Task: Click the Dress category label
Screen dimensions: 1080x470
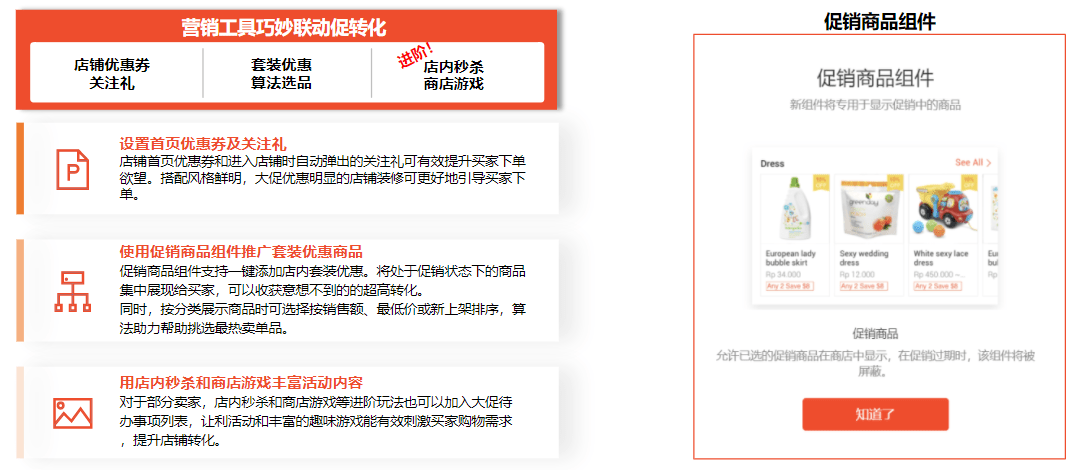Action: (x=772, y=164)
